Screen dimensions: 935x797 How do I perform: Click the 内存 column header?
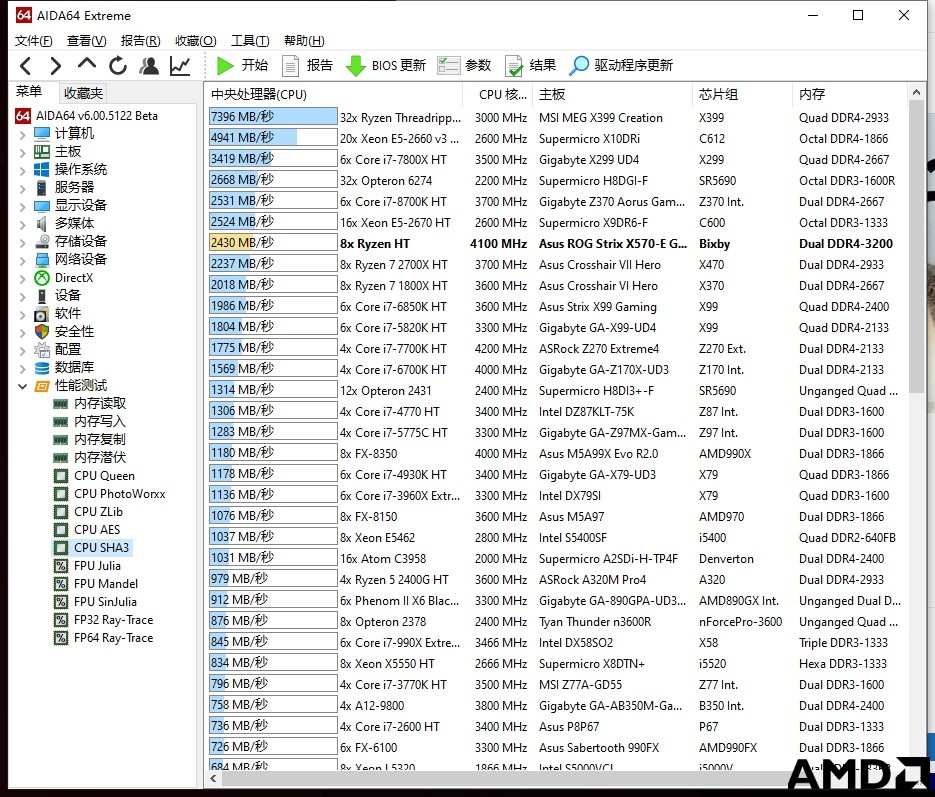pos(849,94)
